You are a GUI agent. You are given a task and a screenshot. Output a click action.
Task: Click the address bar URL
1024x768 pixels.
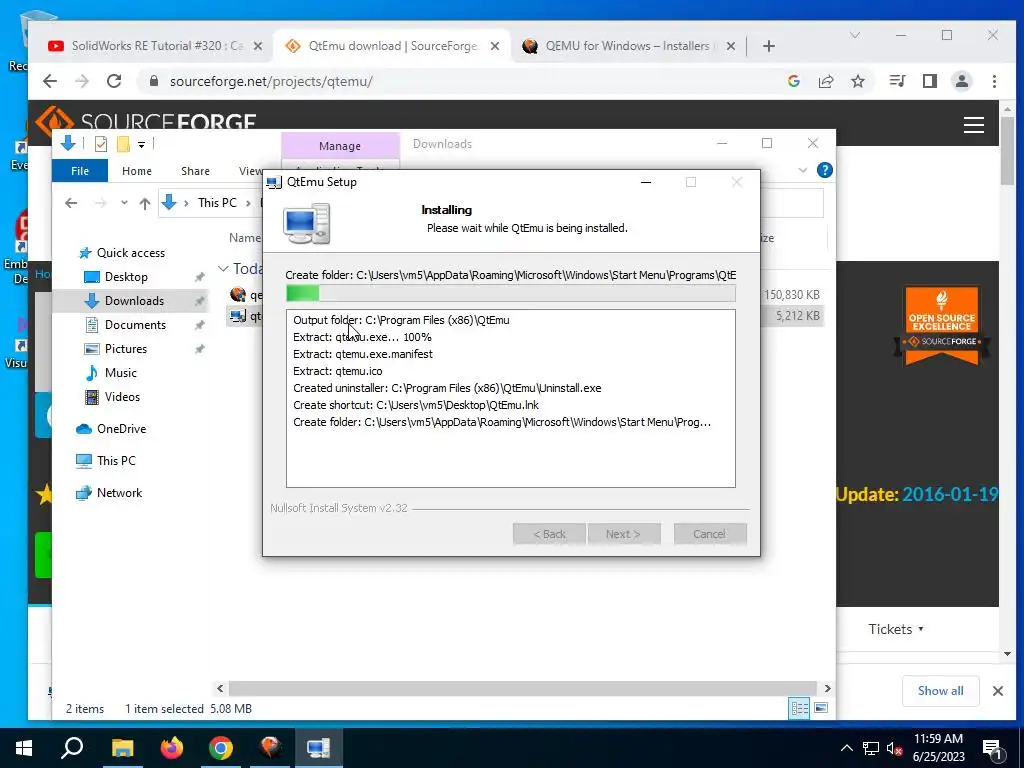(x=271, y=82)
